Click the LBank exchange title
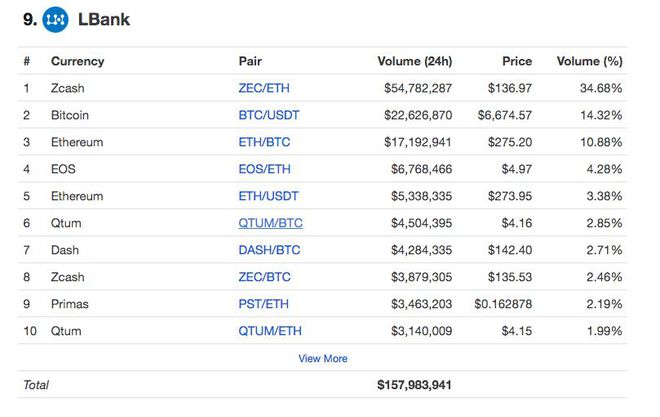 pos(104,19)
